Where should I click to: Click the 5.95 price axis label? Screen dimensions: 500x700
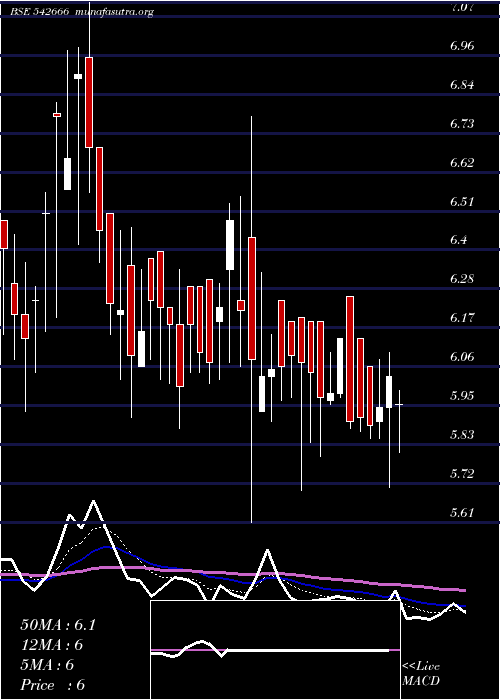pos(462,396)
